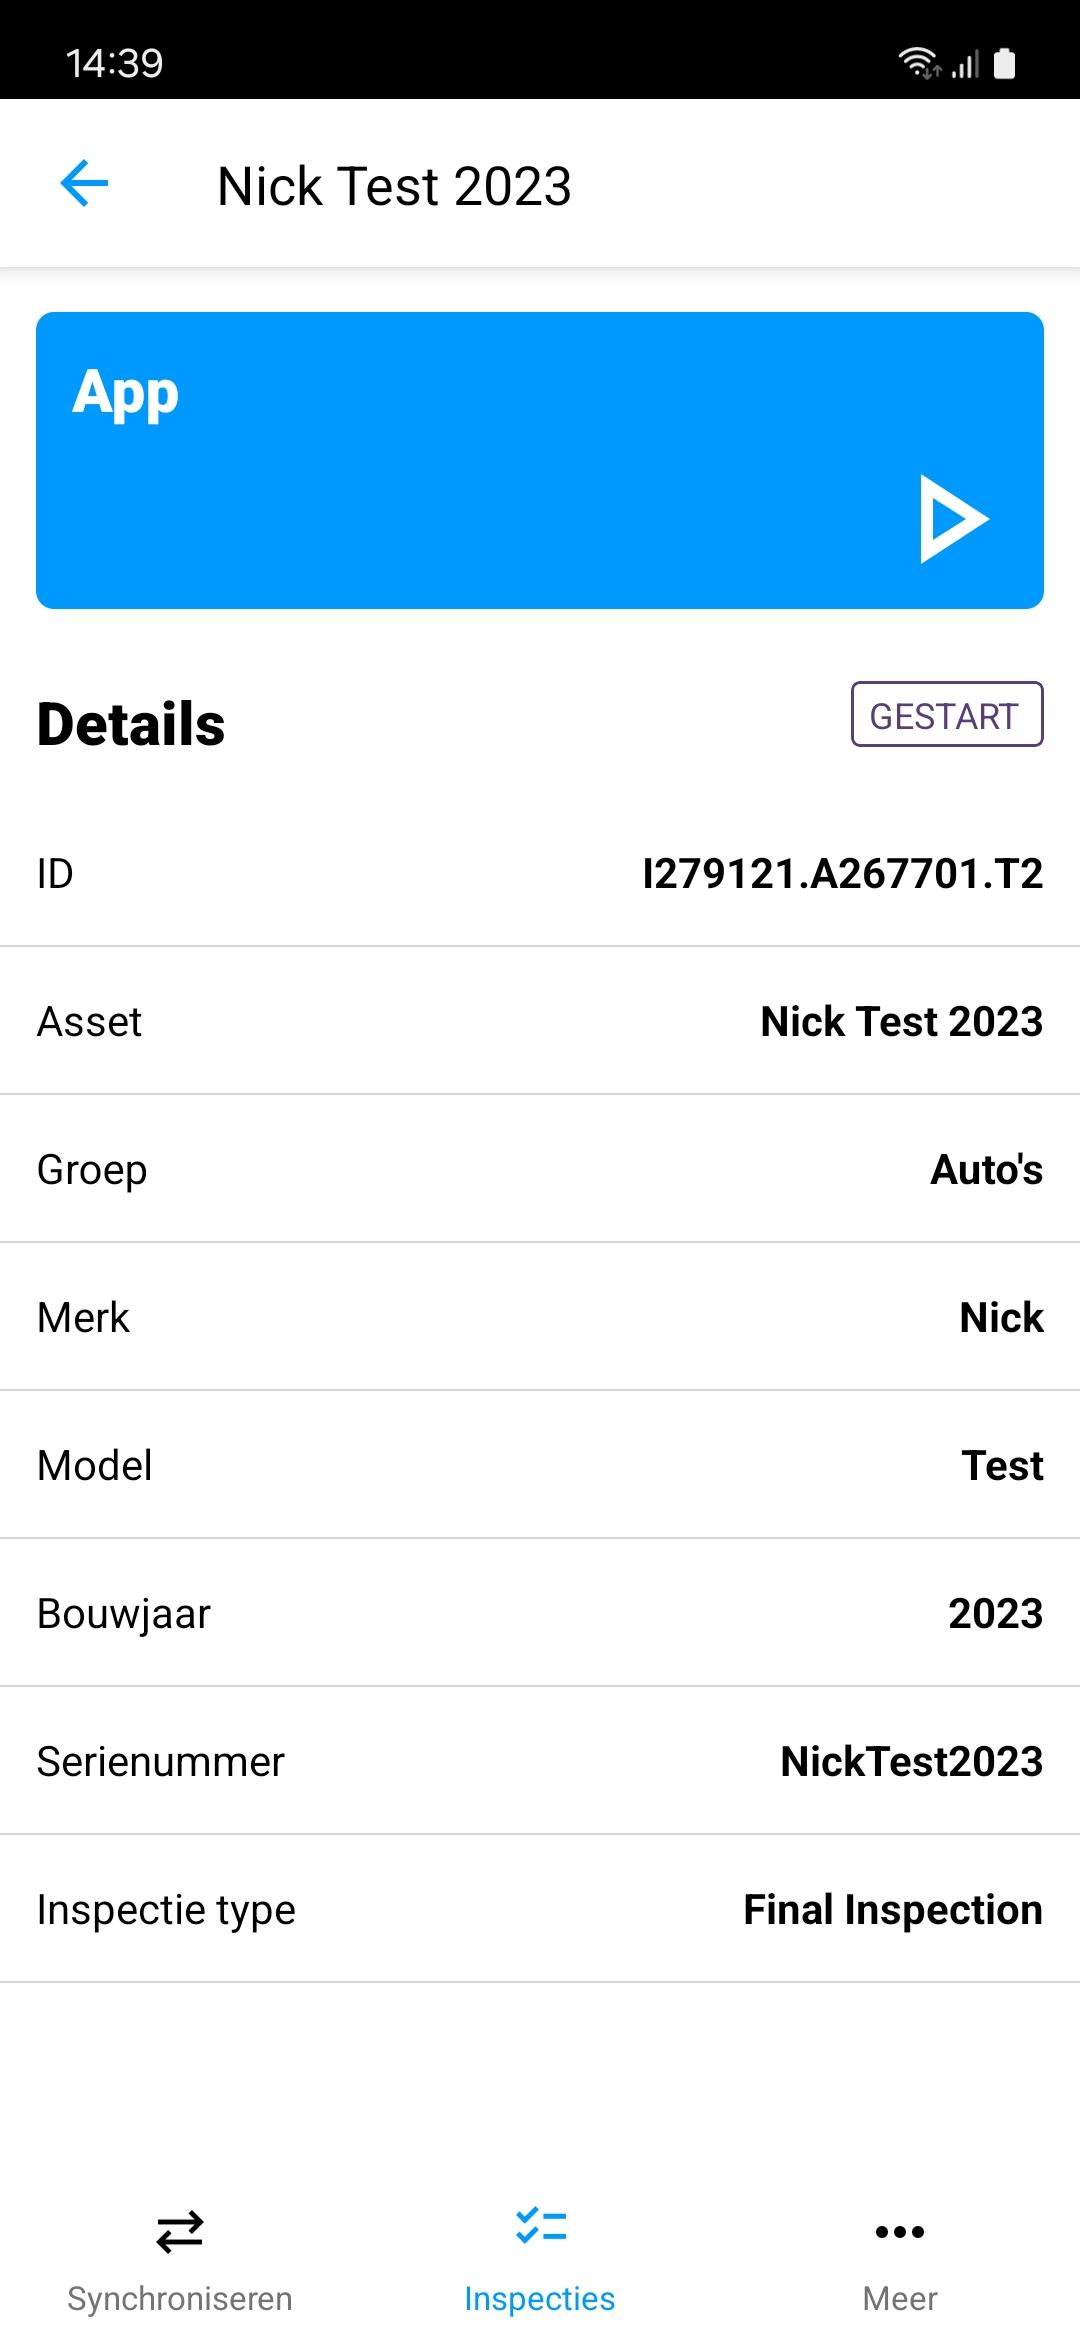Tap the Wi-Fi status icon
This screenshot has height=2340, width=1080.
pos(918,63)
